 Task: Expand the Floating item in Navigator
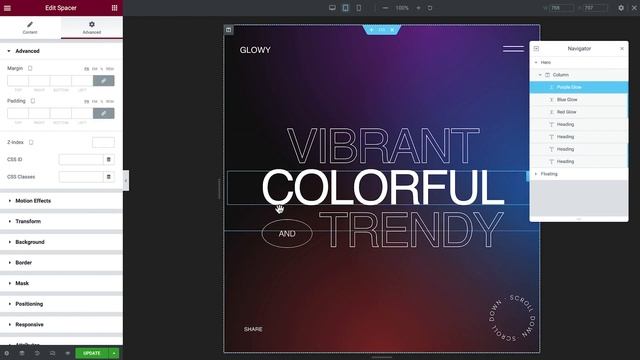[536, 174]
